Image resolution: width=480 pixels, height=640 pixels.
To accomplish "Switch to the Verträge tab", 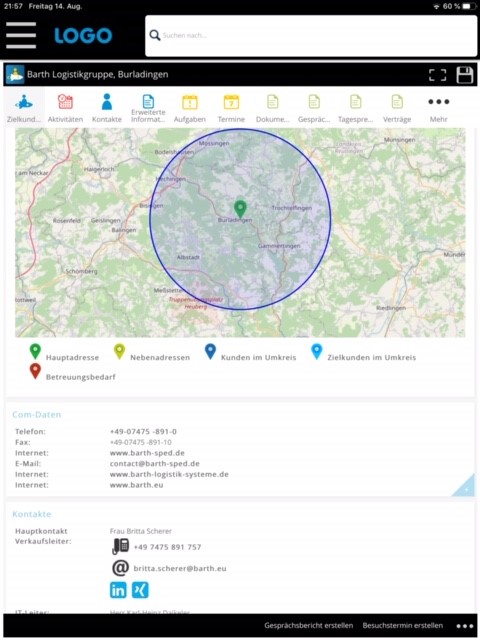I will (x=397, y=108).
